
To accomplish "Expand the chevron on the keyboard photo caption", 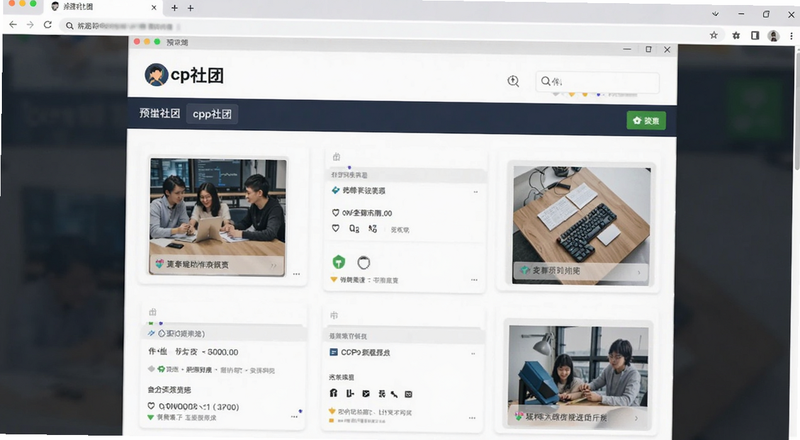I will point(639,273).
